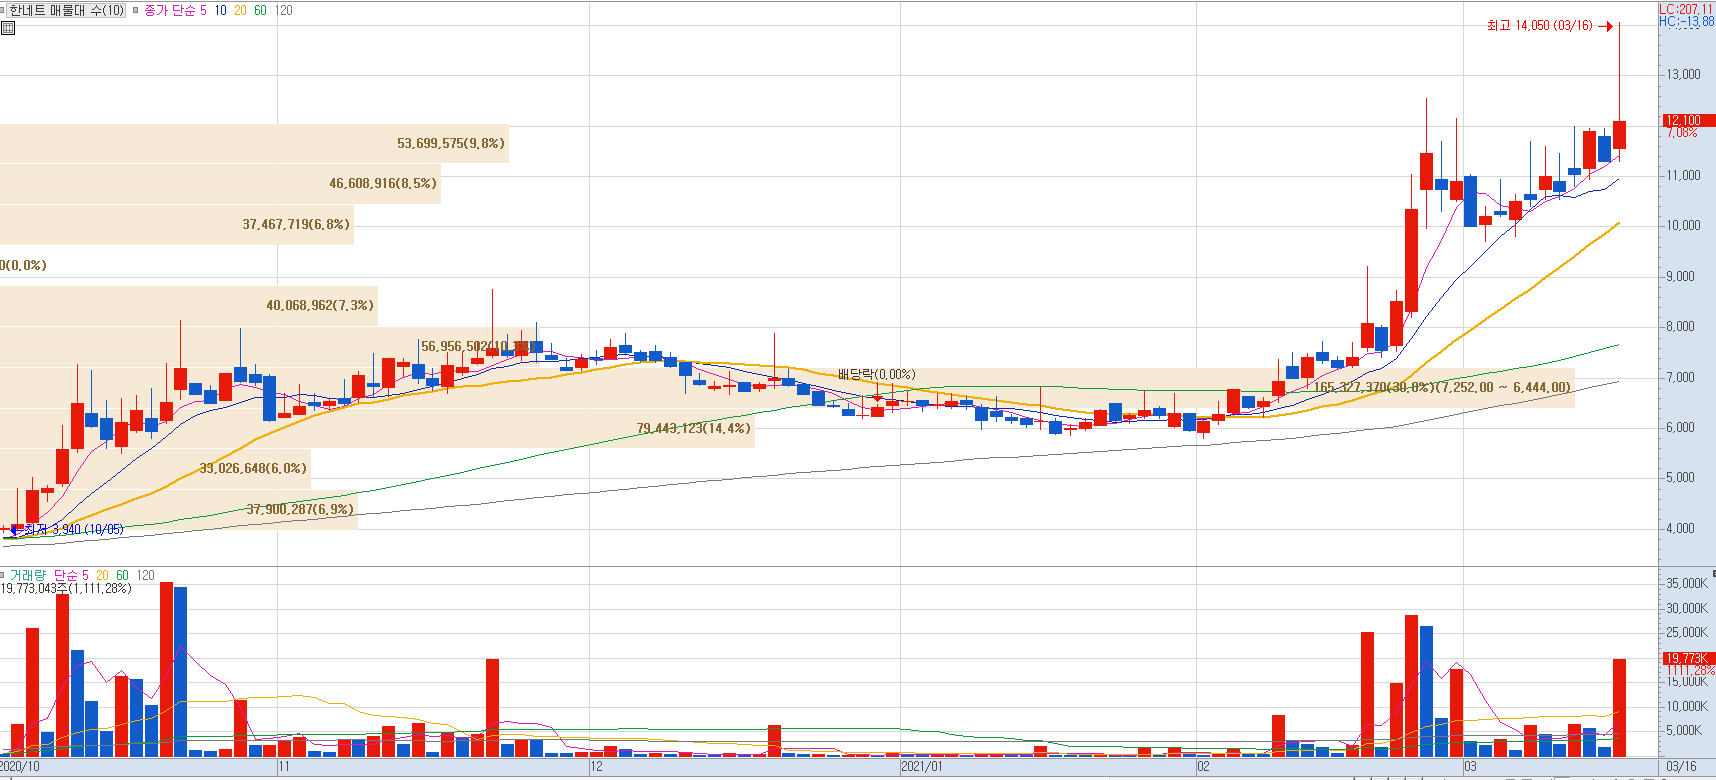Image resolution: width=1716 pixels, height=780 pixels.
Task: Select the 종가 단순 moving average label
Action: (169, 10)
